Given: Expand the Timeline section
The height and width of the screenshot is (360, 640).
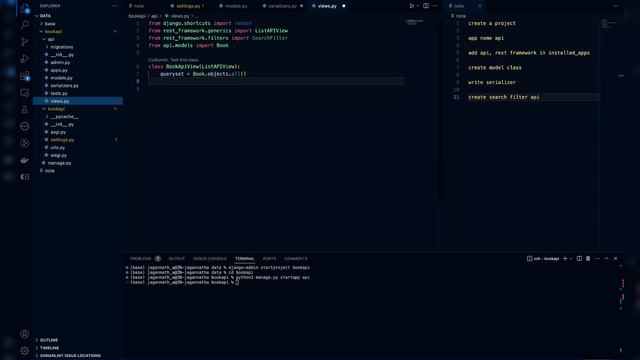Looking at the screenshot, I should pos(78,348).
